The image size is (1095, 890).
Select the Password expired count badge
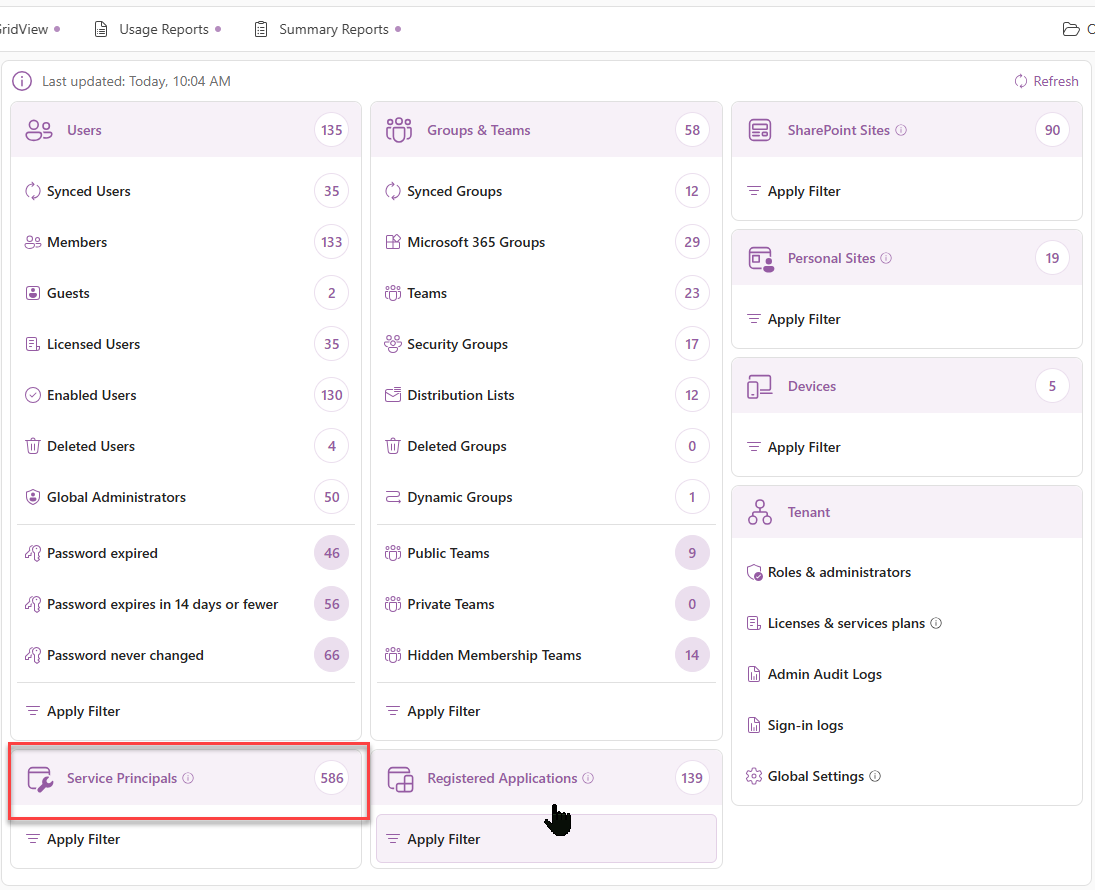[x=332, y=553]
